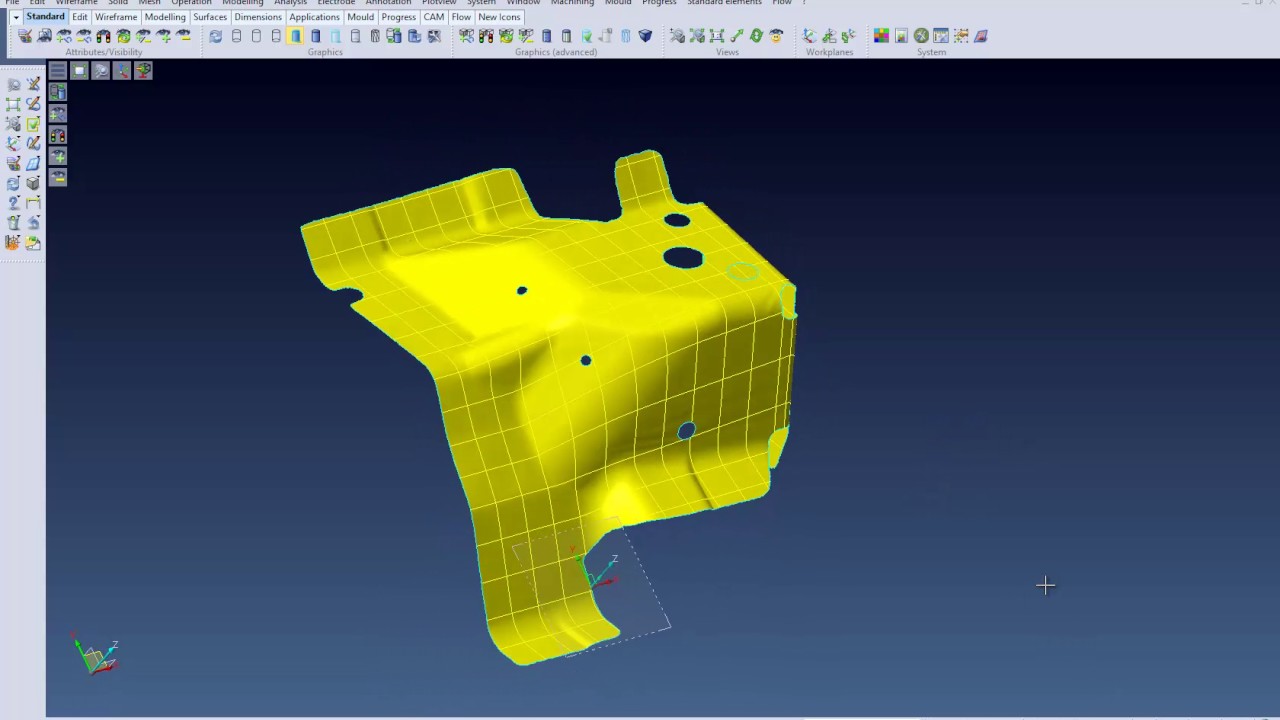Screen dimensions: 1280x720
Task: Click the first workplane axes icon in Workplanes
Action: (809, 36)
